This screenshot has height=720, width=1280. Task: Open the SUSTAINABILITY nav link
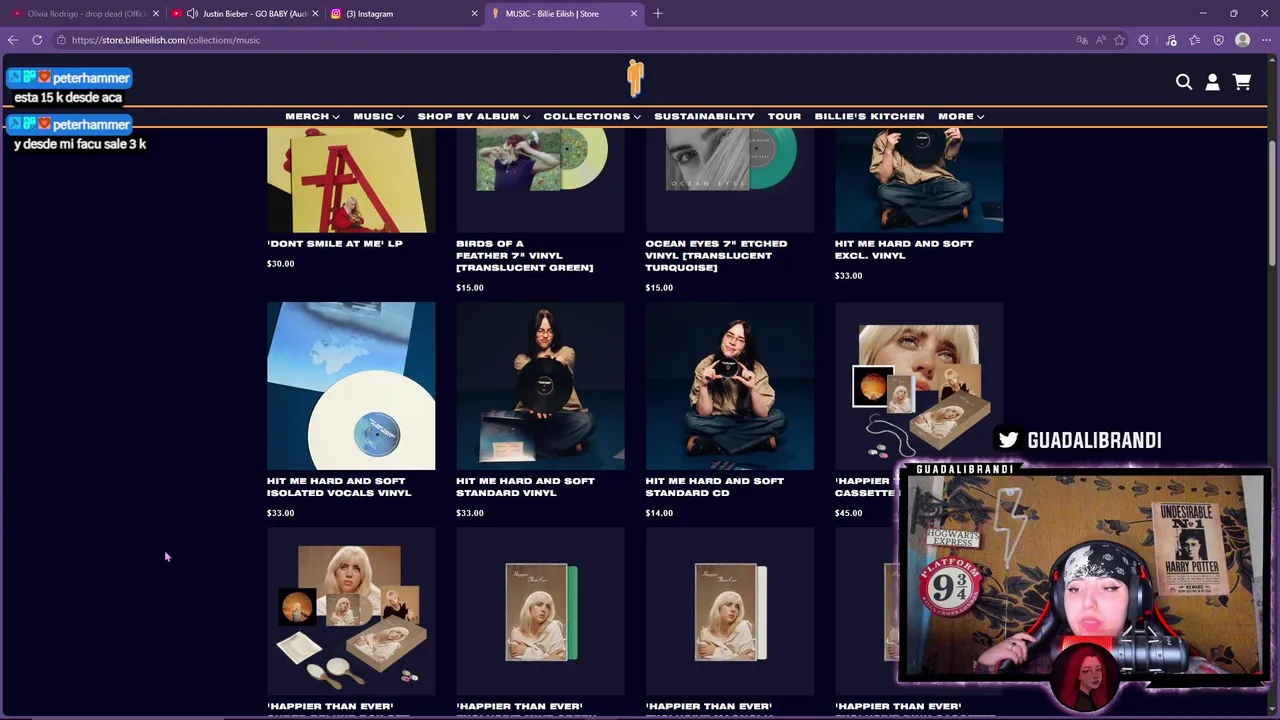pyautogui.click(x=704, y=117)
